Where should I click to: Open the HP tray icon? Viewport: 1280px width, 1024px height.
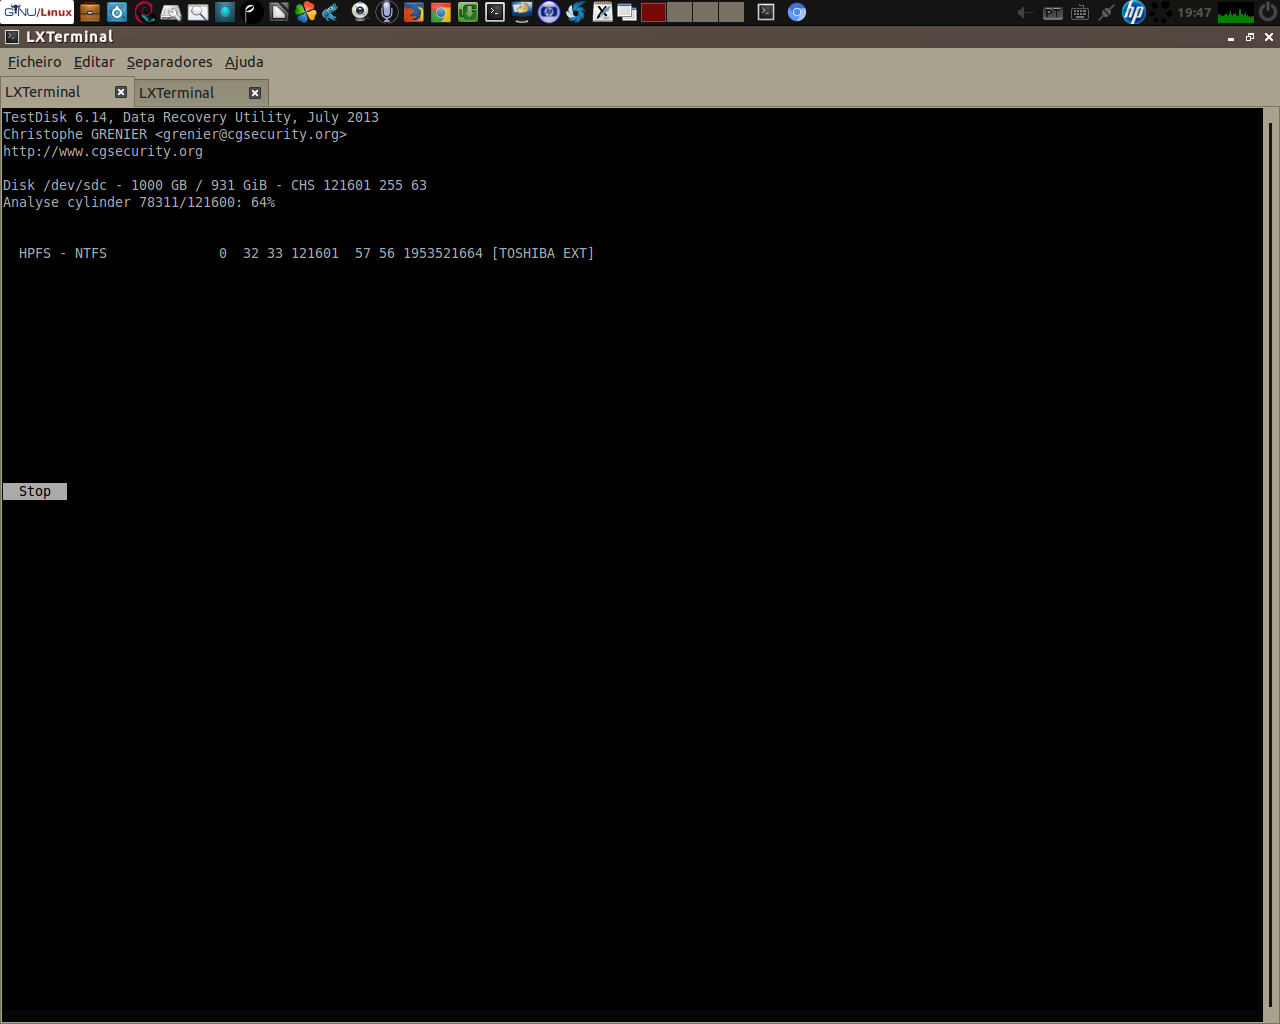[1134, 12]
